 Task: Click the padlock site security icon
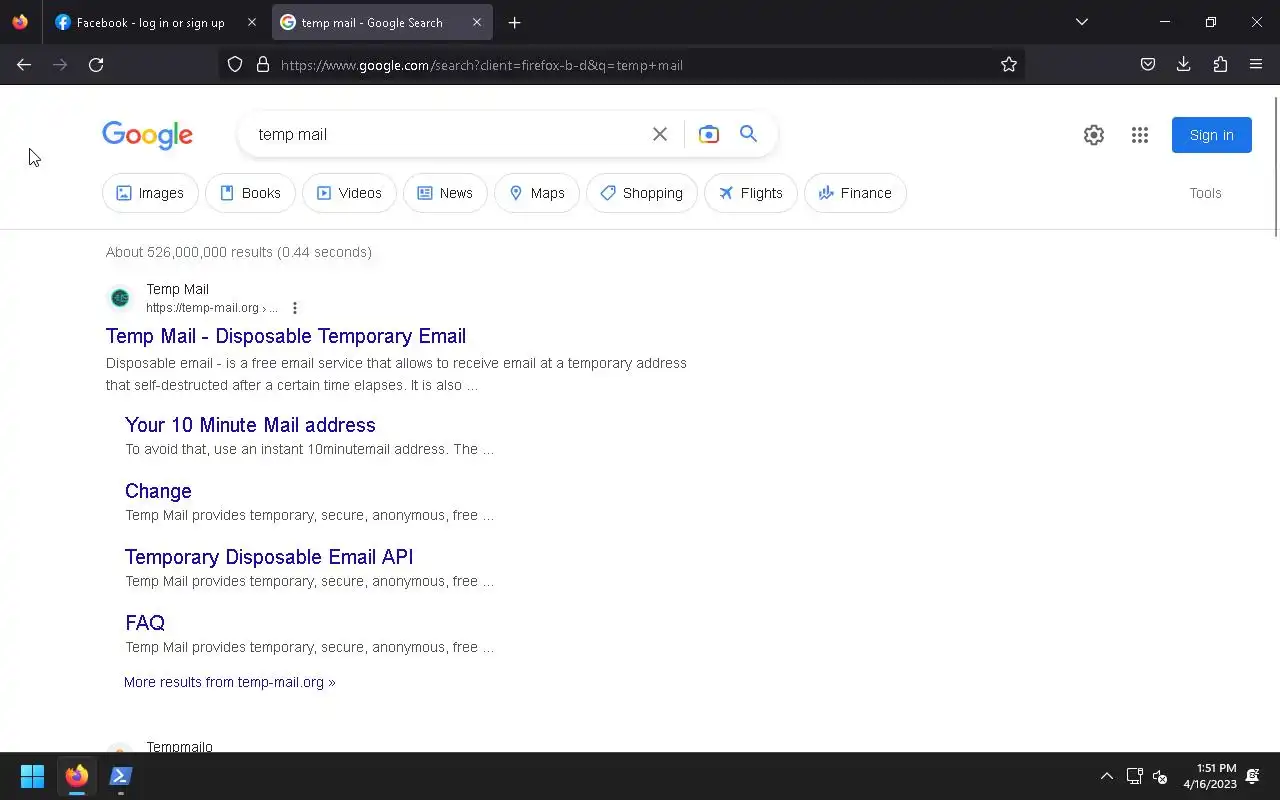[263, 65]
